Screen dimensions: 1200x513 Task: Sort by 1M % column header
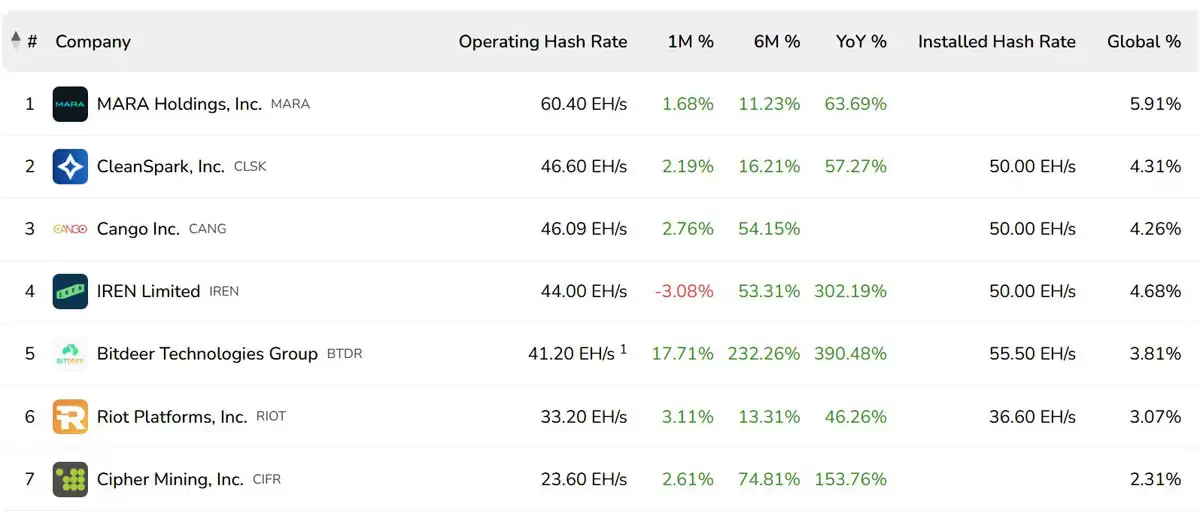click(x=690, y=42)
